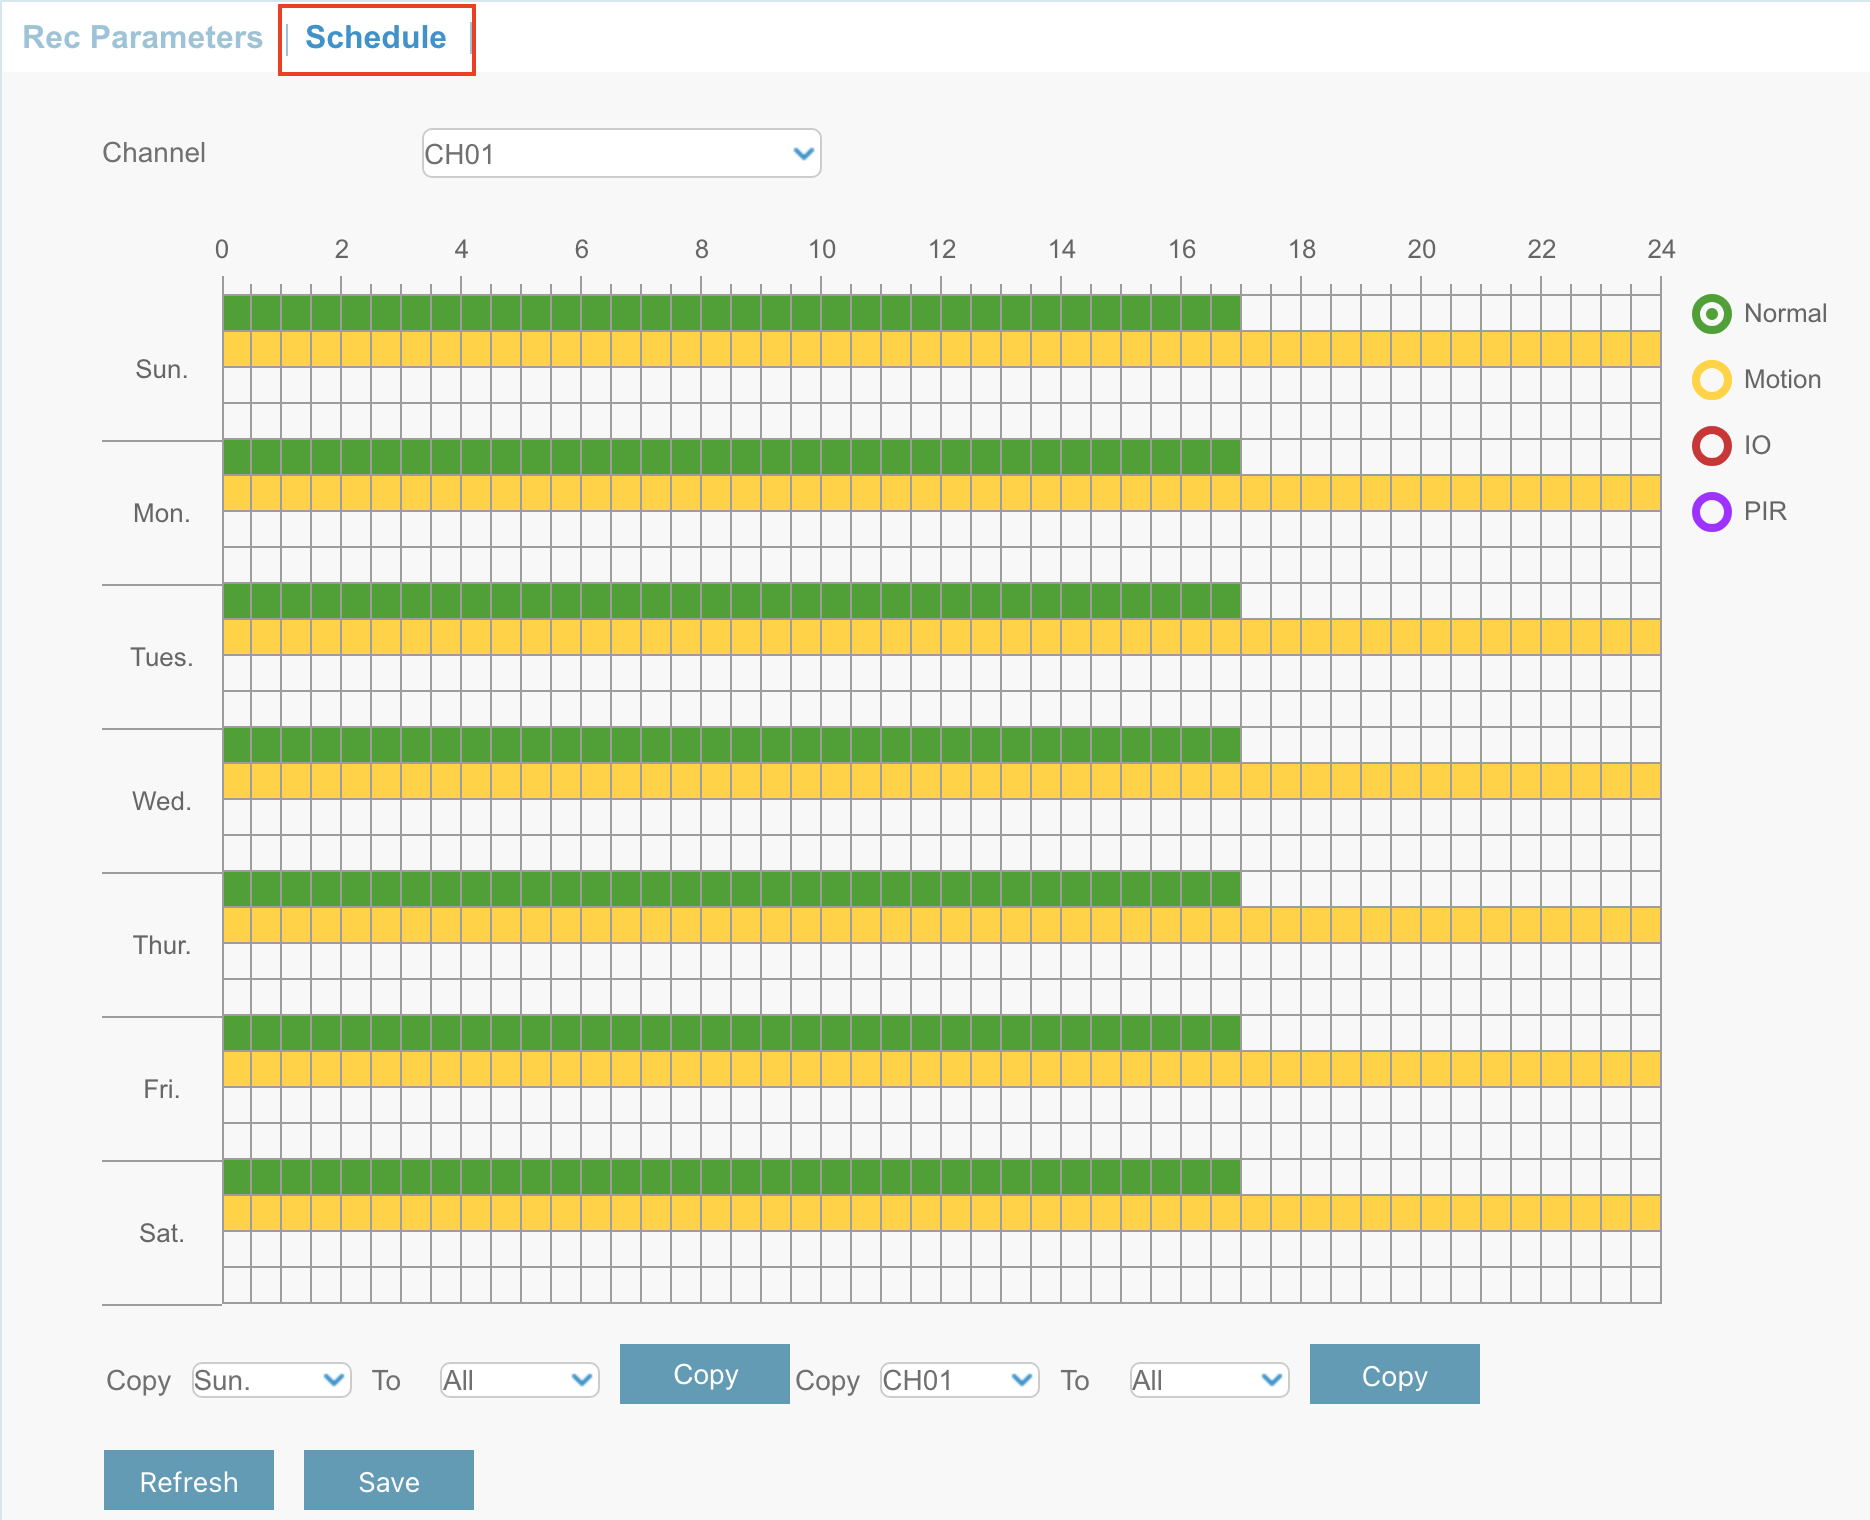Open the Schedule tab
This screenshot has width=1870, height=1520.
point(376,38)
